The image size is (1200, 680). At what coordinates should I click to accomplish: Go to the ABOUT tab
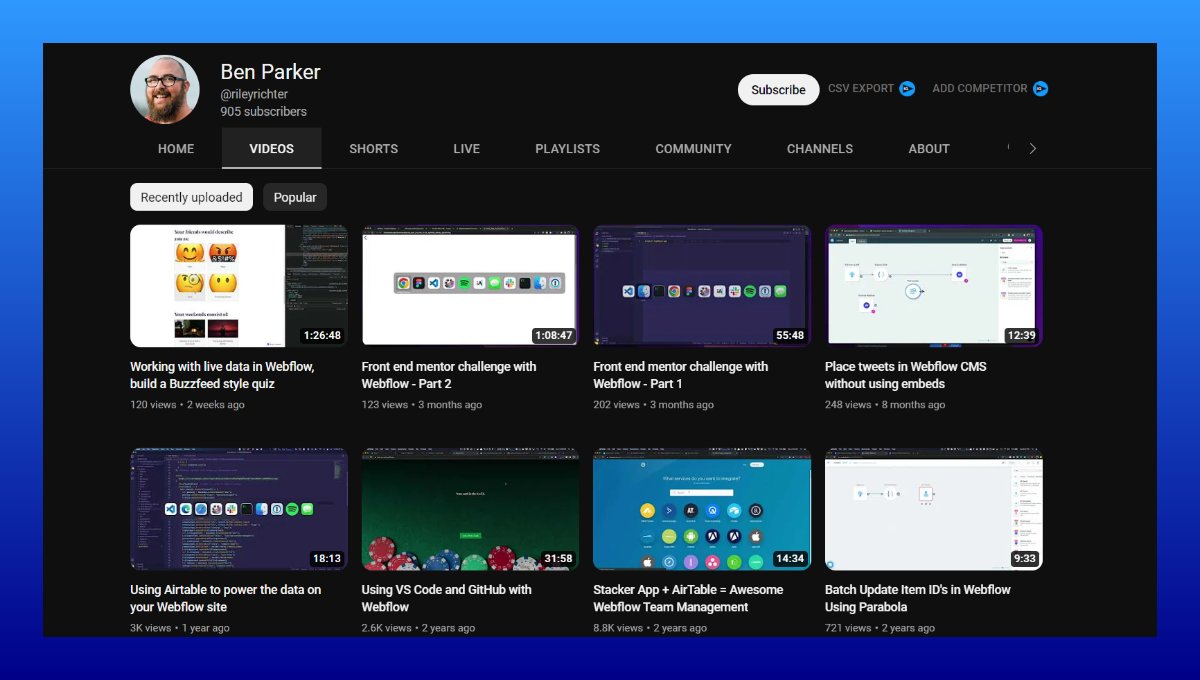click(x=928, y=148)
